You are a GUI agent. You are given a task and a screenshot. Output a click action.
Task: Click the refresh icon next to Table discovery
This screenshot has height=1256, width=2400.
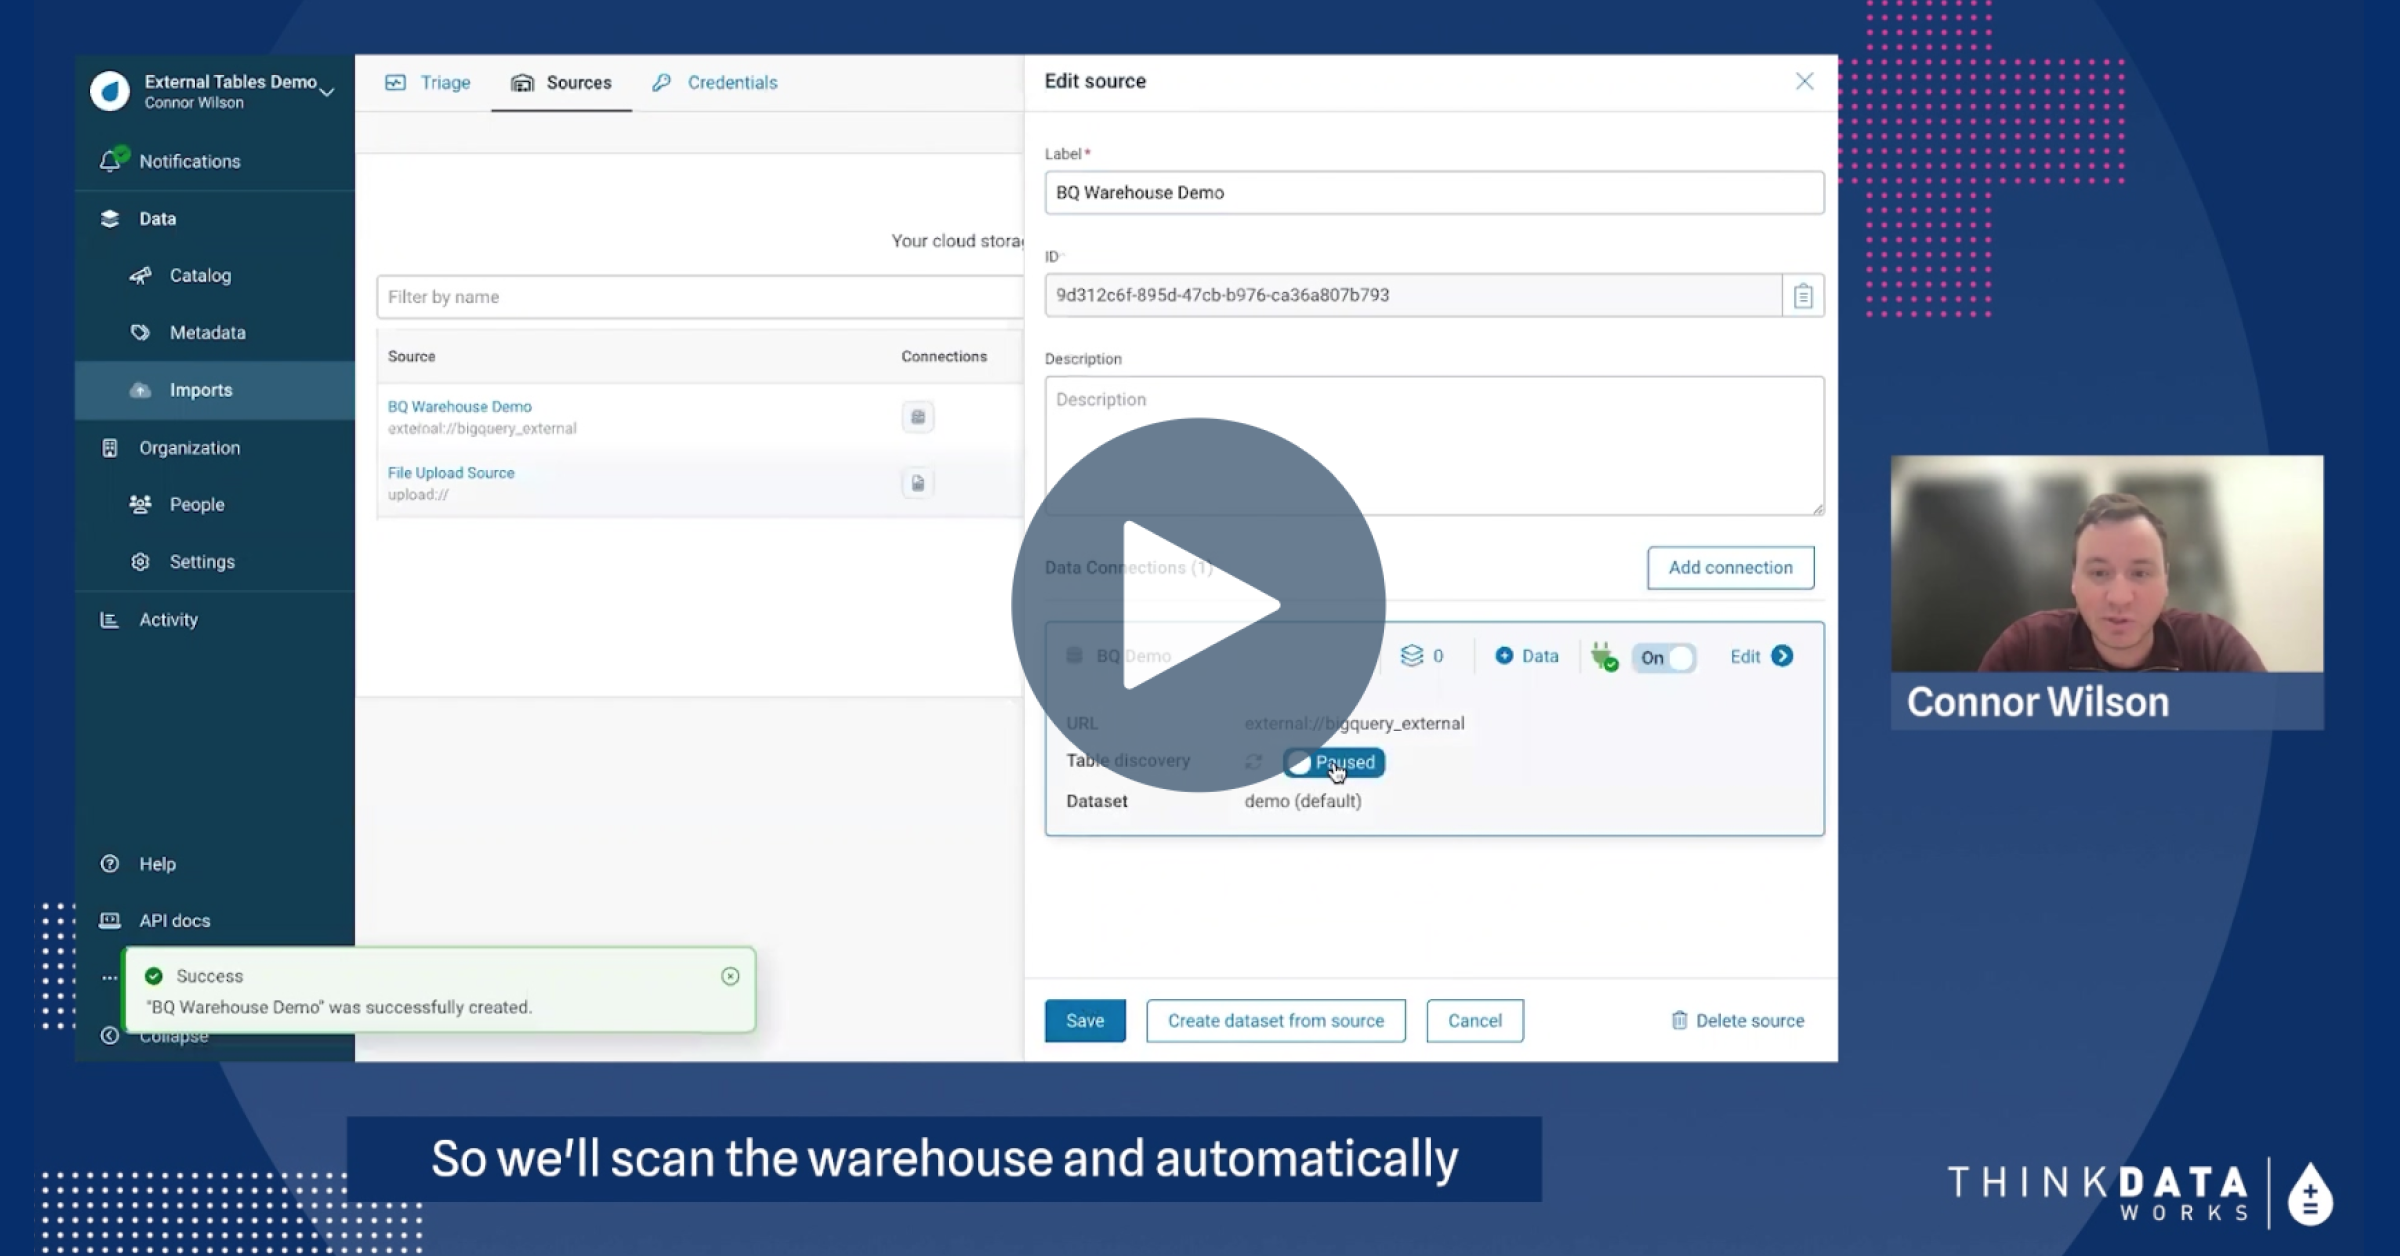coord(1253,760)
